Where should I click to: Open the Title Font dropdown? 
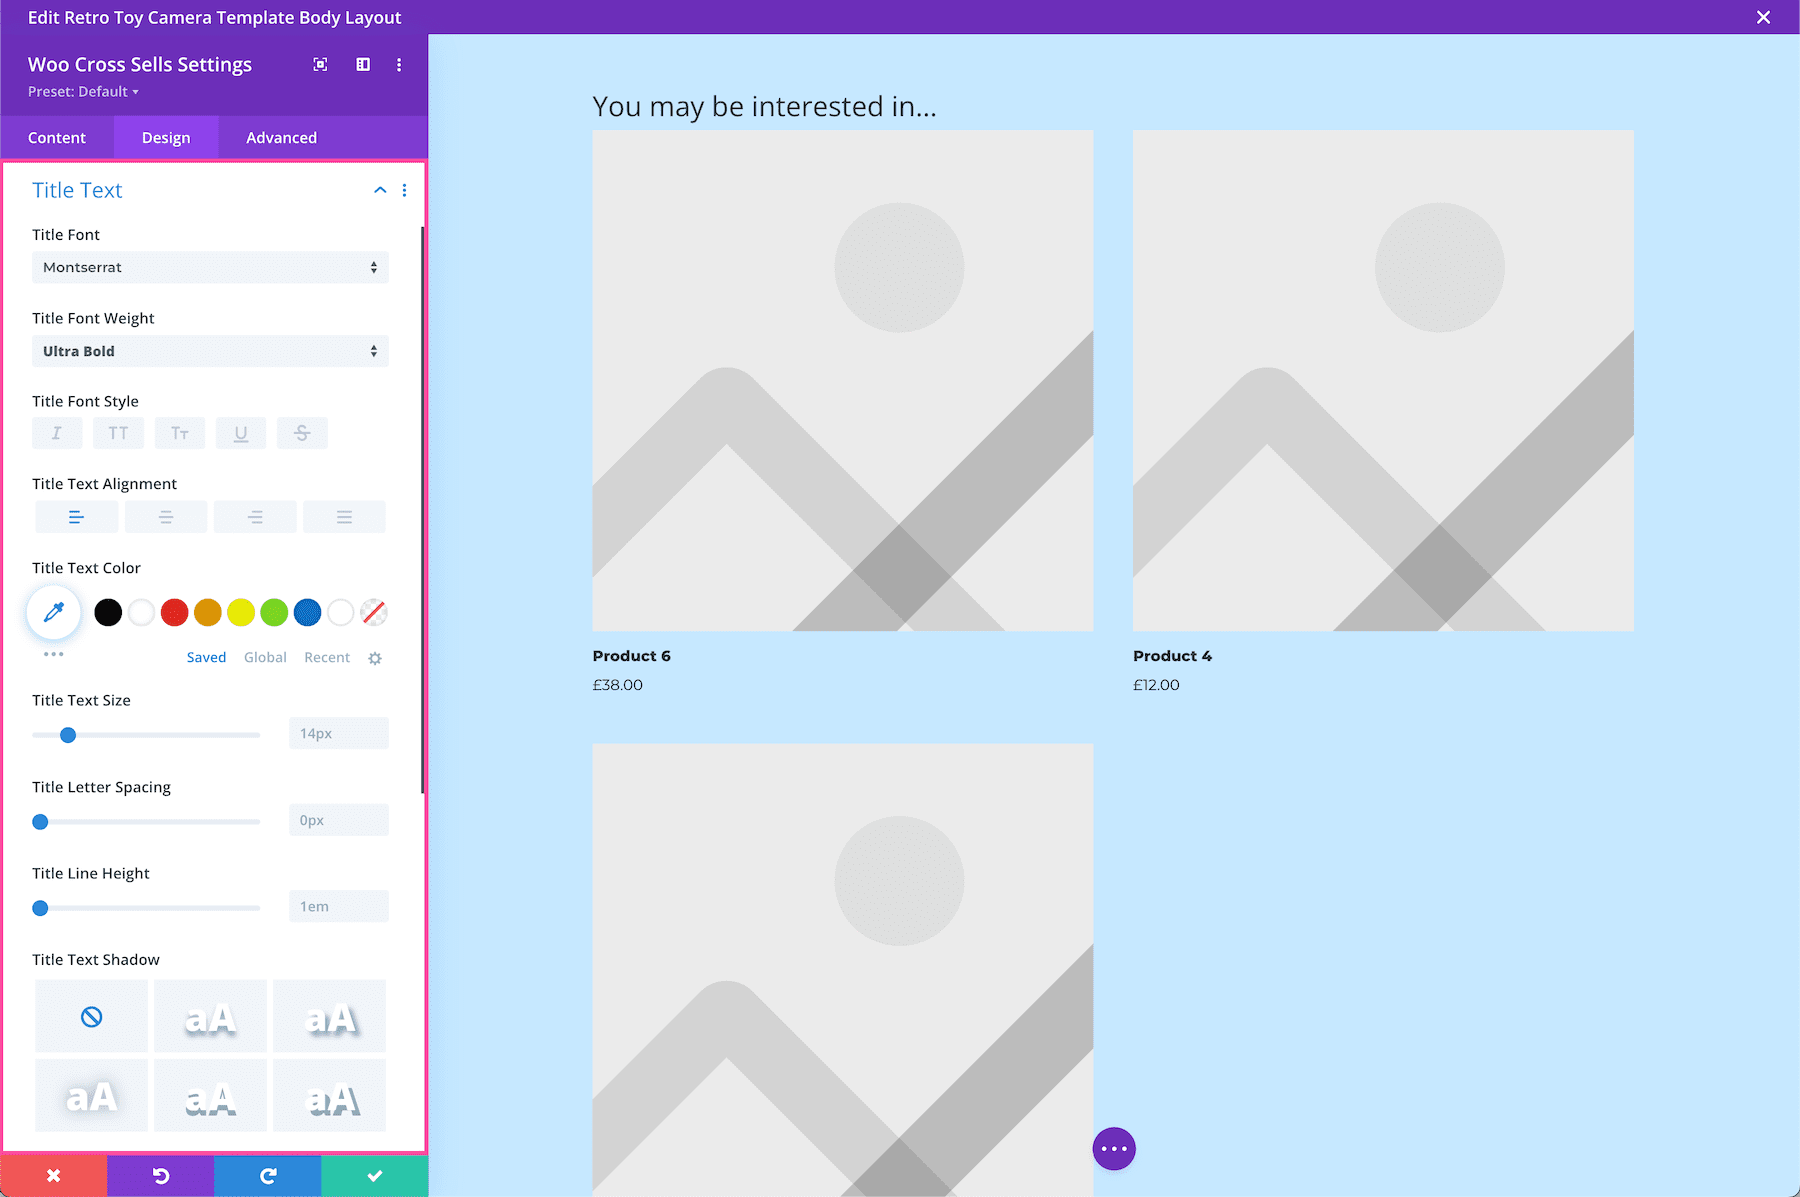point(210,267)
